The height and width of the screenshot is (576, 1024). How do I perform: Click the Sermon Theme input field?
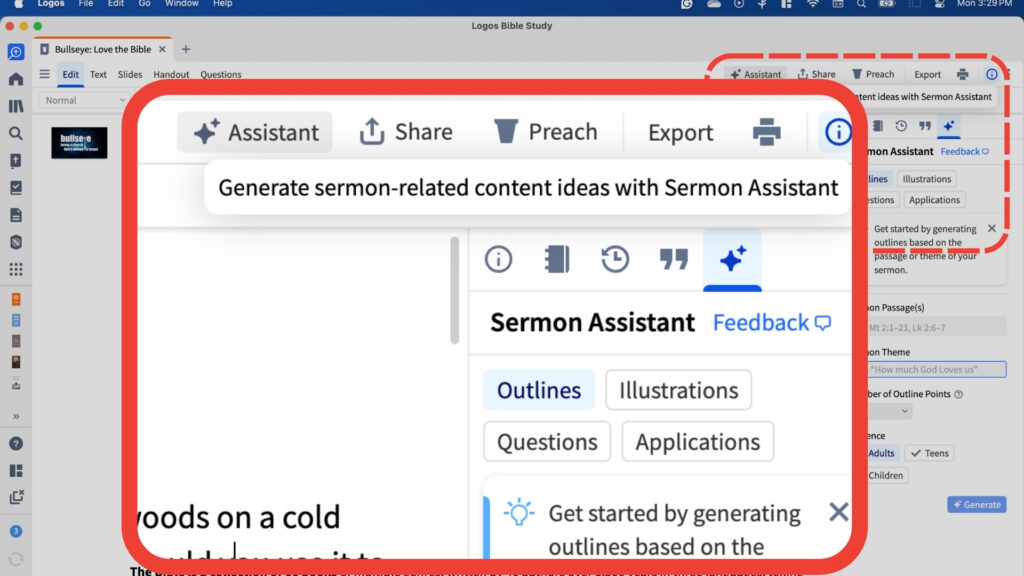click(937, 369)
